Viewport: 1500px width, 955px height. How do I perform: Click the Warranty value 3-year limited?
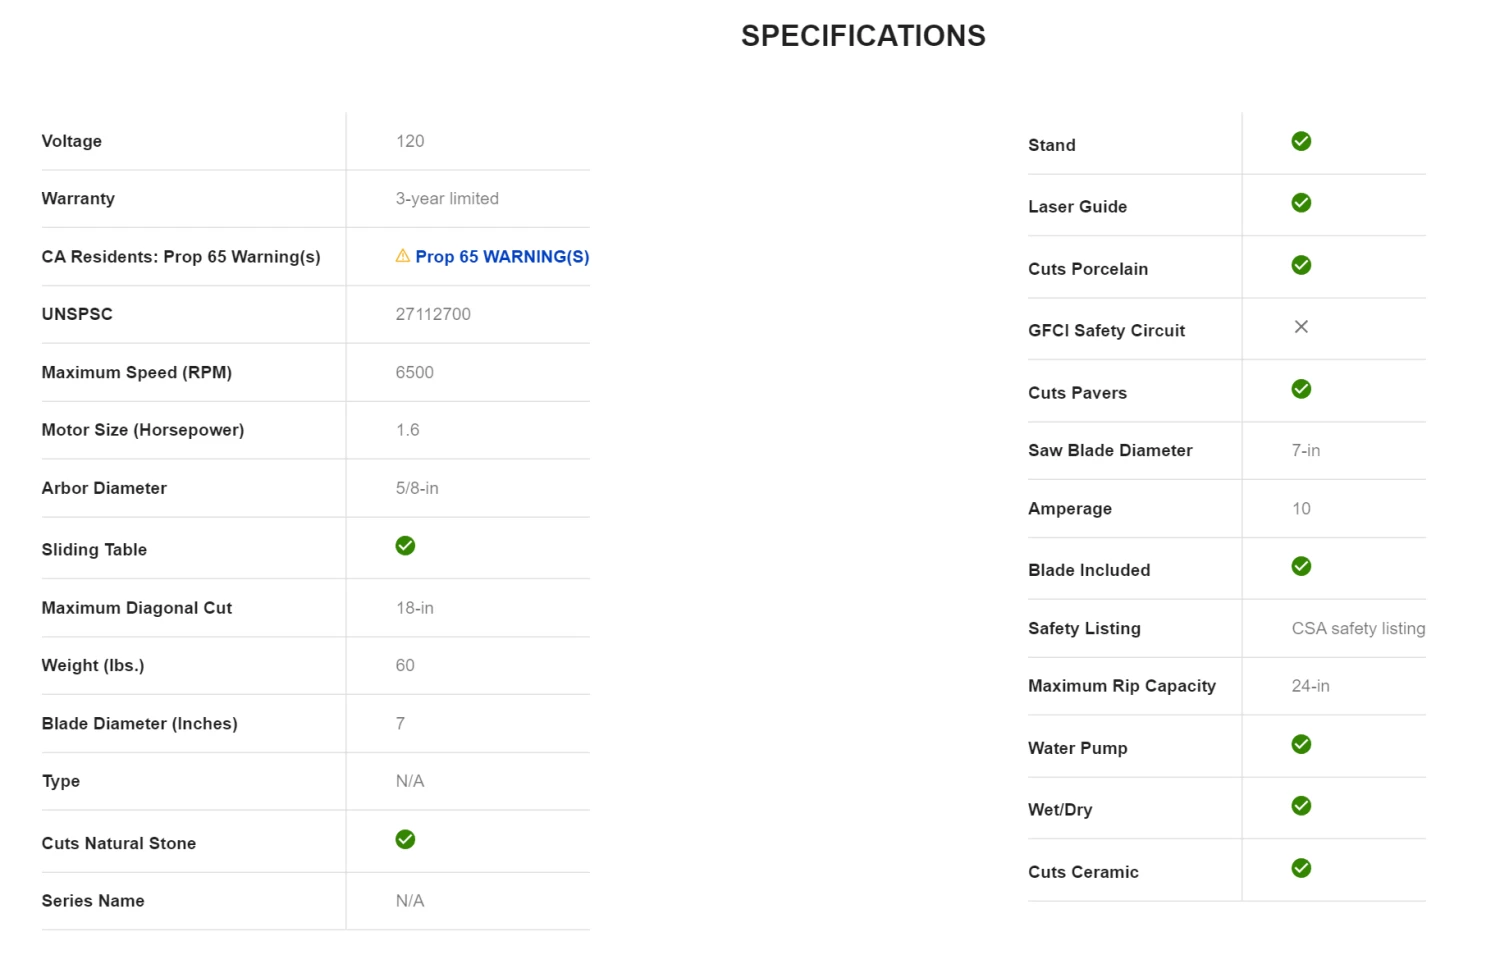click(x=447, y=199)
